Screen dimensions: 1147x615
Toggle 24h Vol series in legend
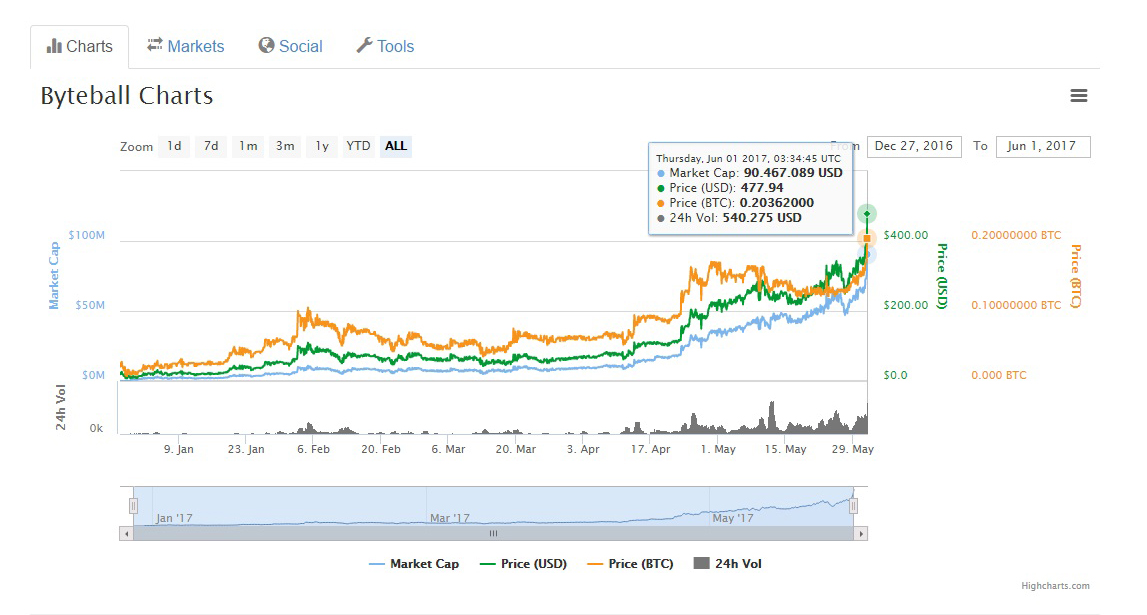pos(728,564)
